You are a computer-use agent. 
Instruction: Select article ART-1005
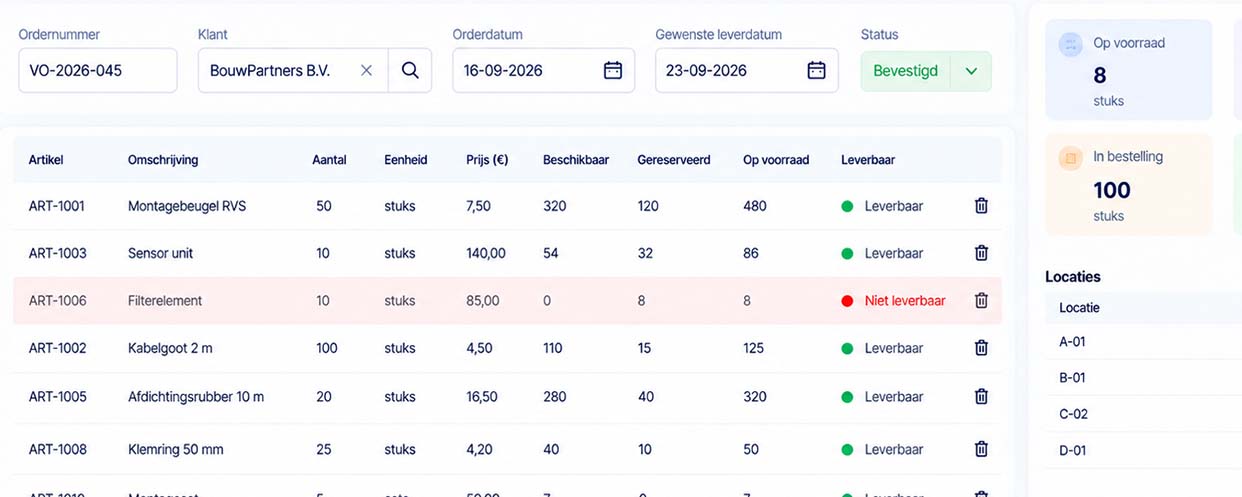pos(57,396)
